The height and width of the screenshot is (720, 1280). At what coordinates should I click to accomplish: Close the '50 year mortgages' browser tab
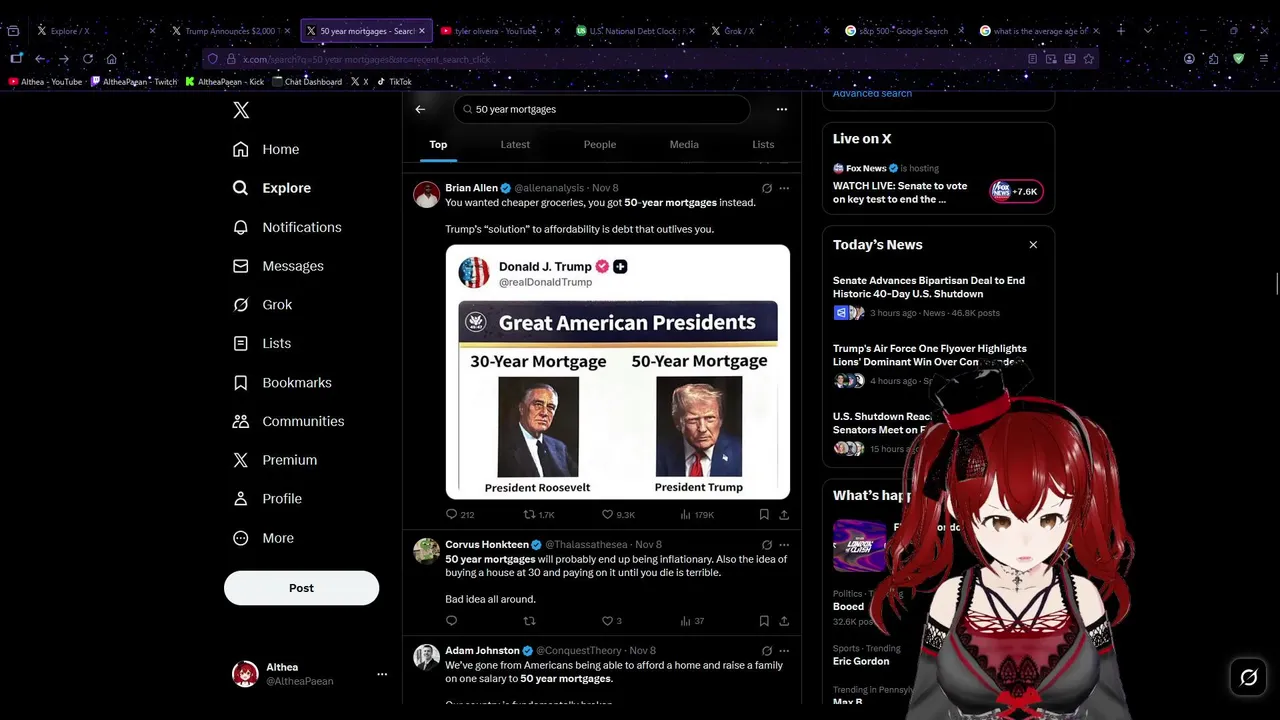coord(421,31)
